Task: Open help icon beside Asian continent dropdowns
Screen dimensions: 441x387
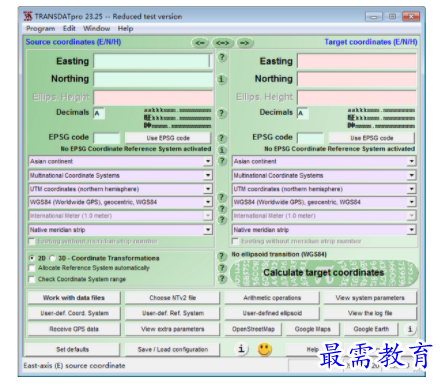Action: 222,161
